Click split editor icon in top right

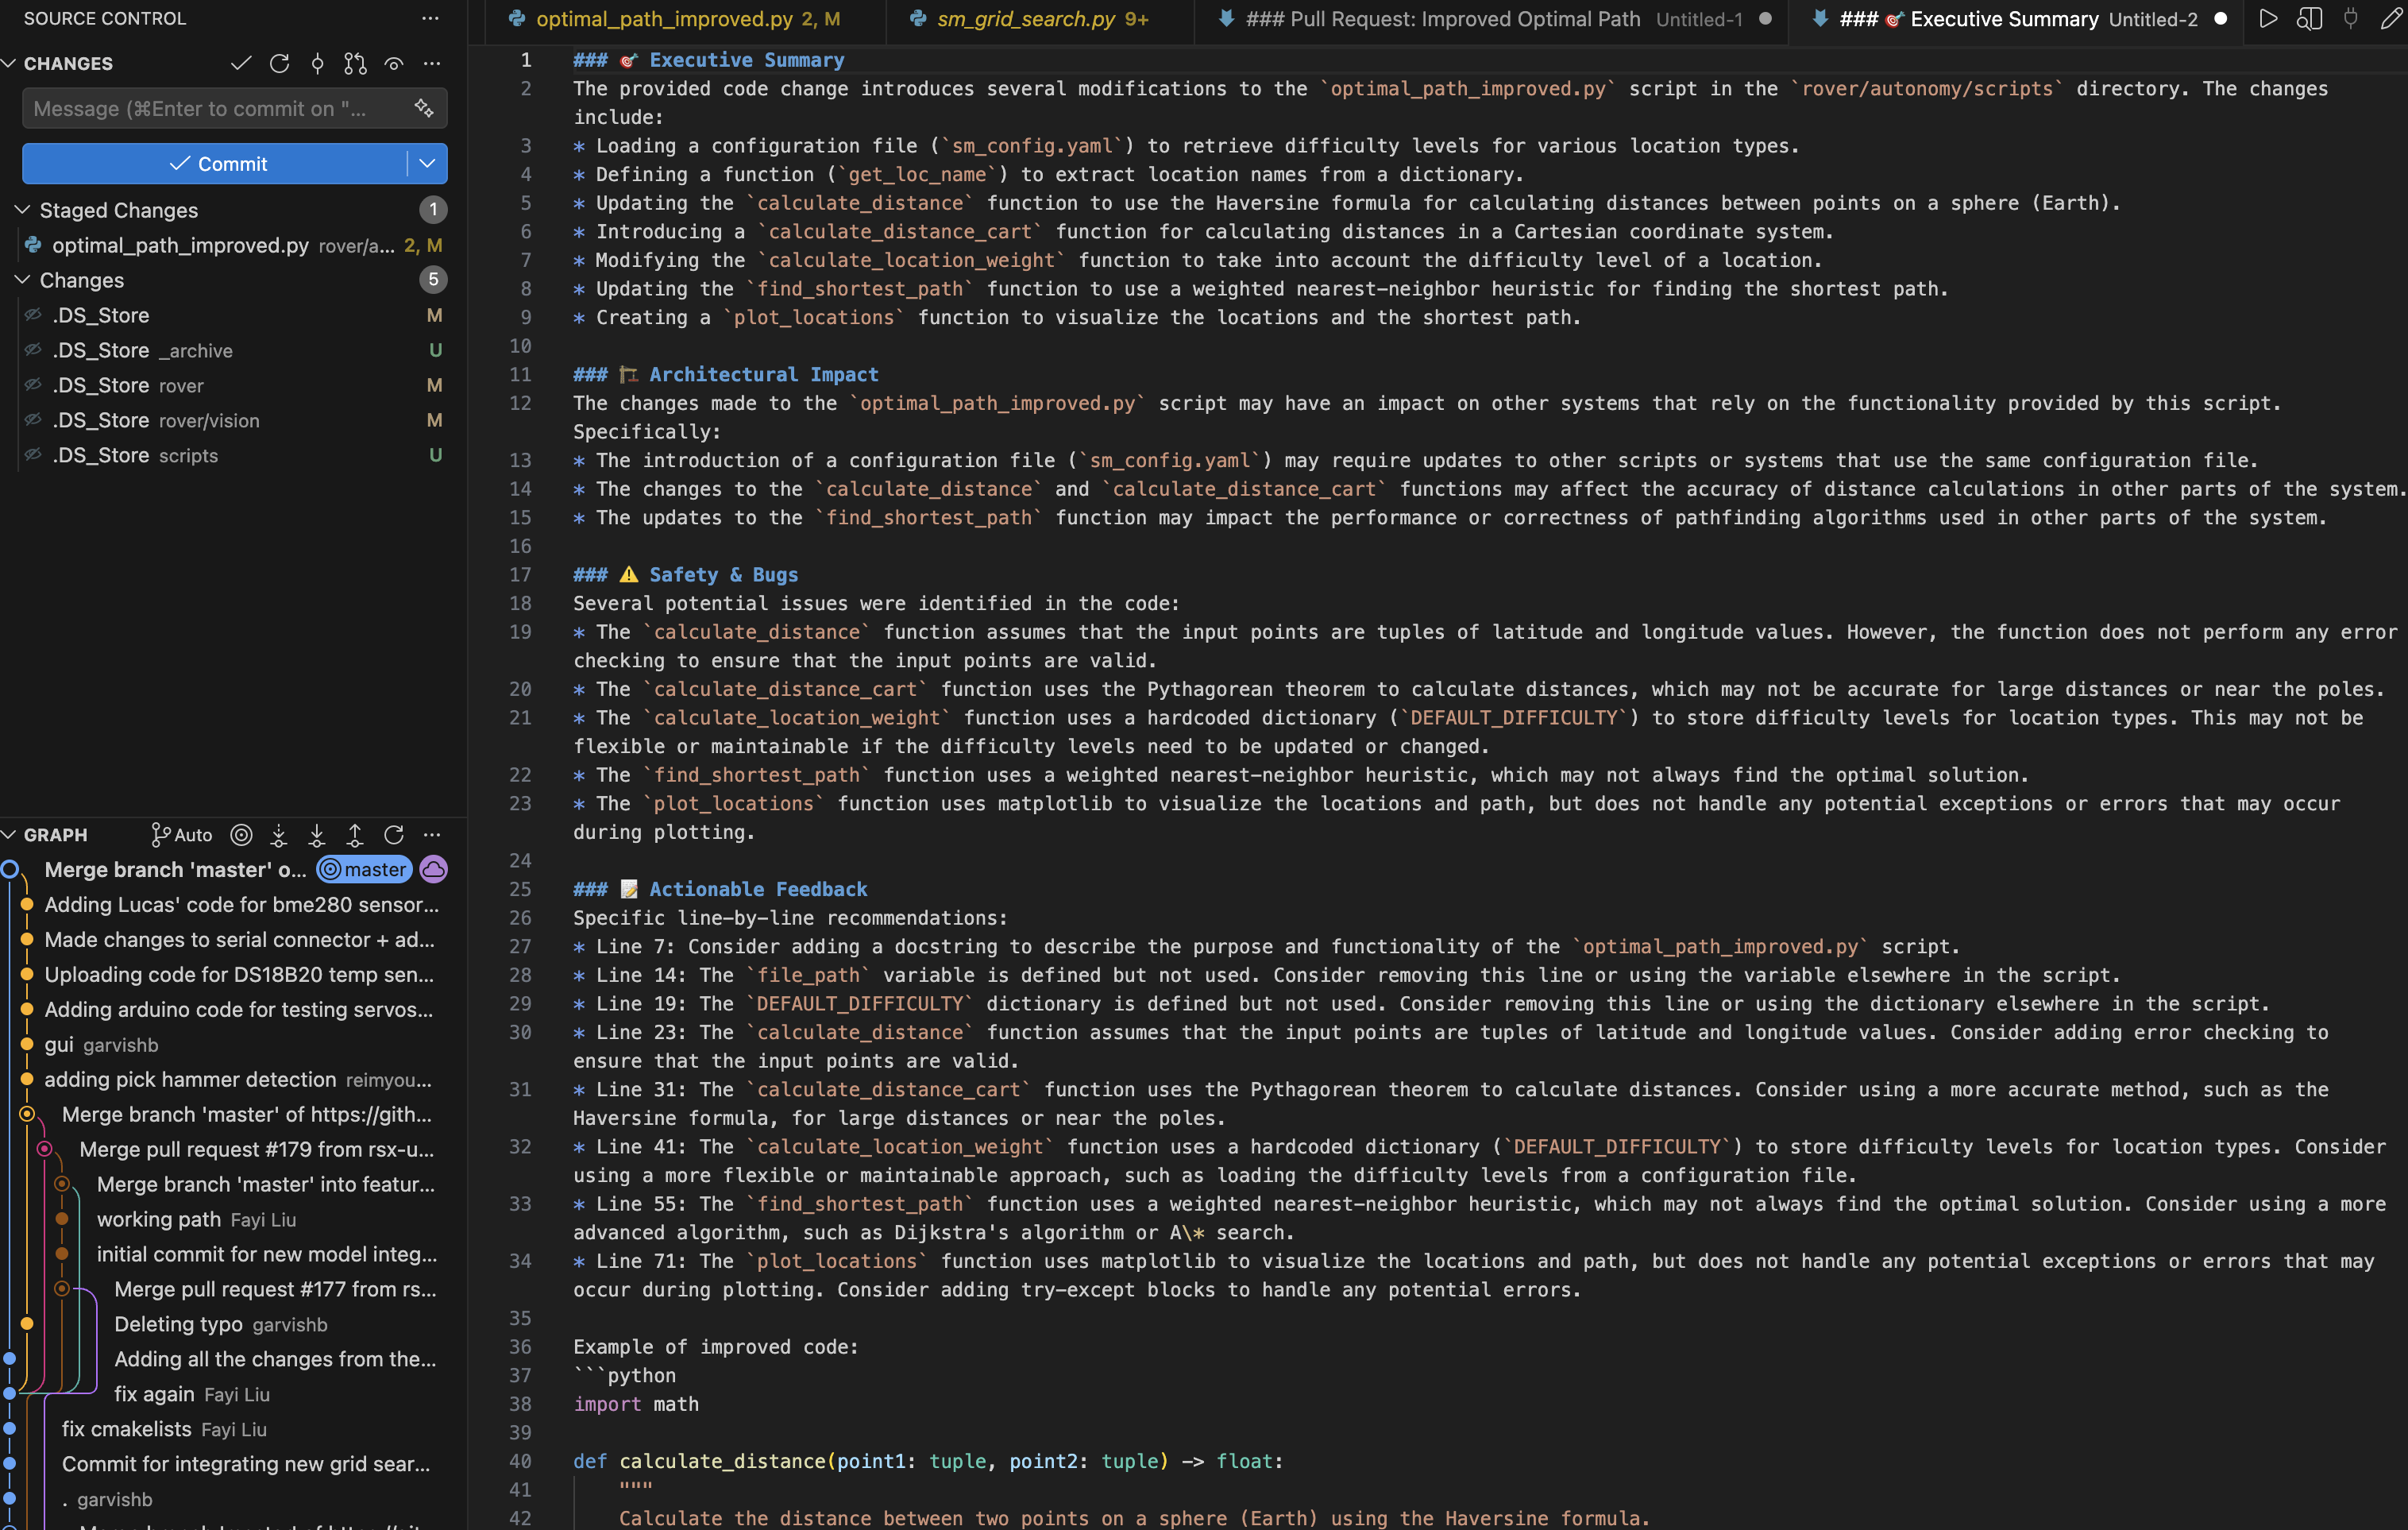tap(2309, 19)
